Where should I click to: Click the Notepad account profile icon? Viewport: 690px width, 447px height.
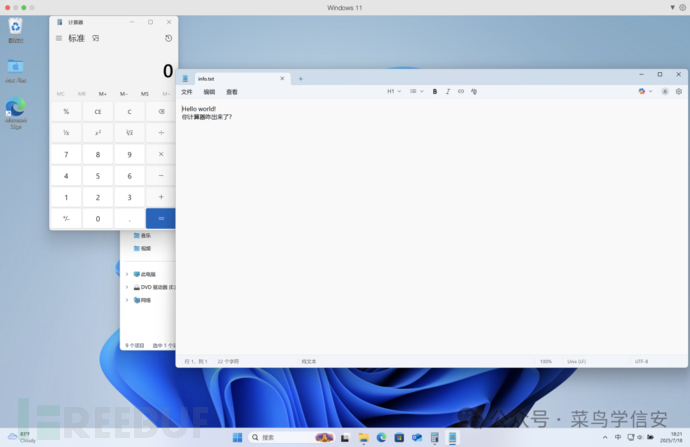[x=665, y=92]
